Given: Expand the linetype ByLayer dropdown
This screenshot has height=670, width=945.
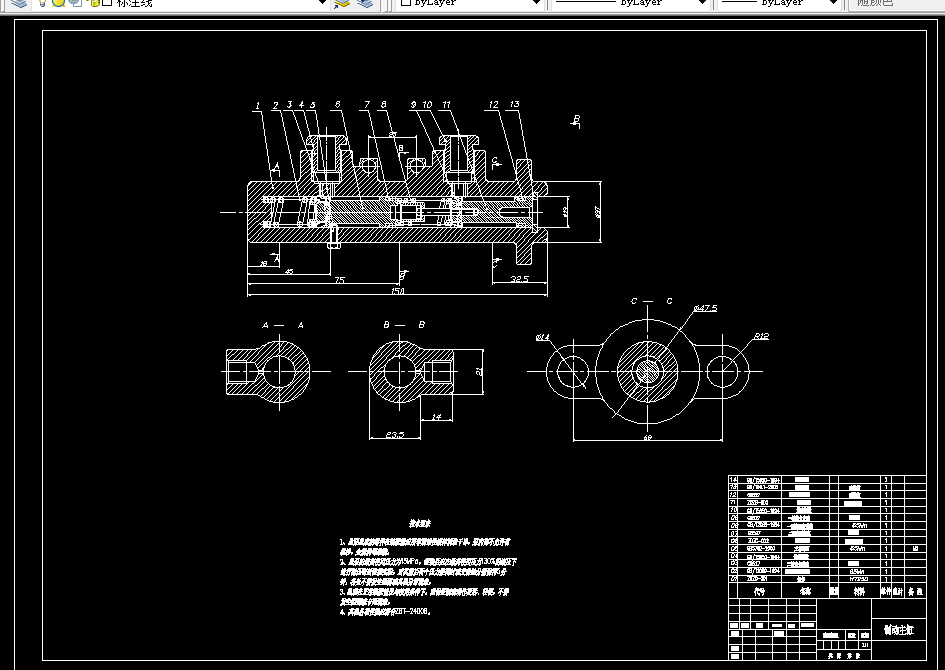Looking at the screenshot, I should pyautogui.click(x=702, y=3).
